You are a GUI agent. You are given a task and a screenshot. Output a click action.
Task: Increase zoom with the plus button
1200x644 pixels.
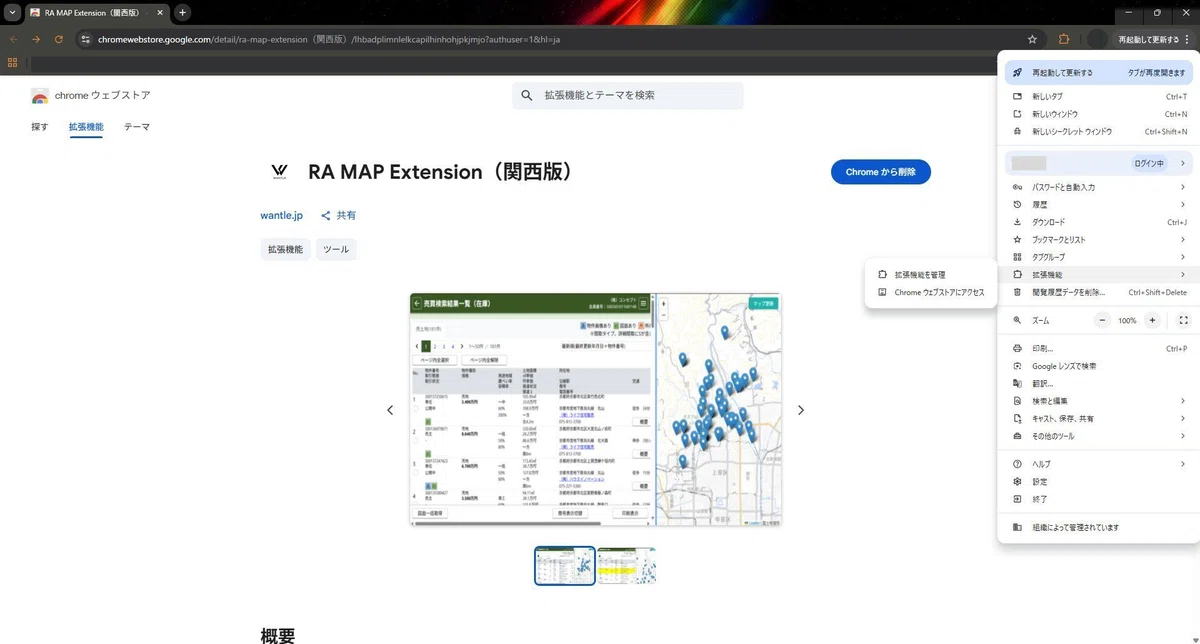(x=1152, y=320)
